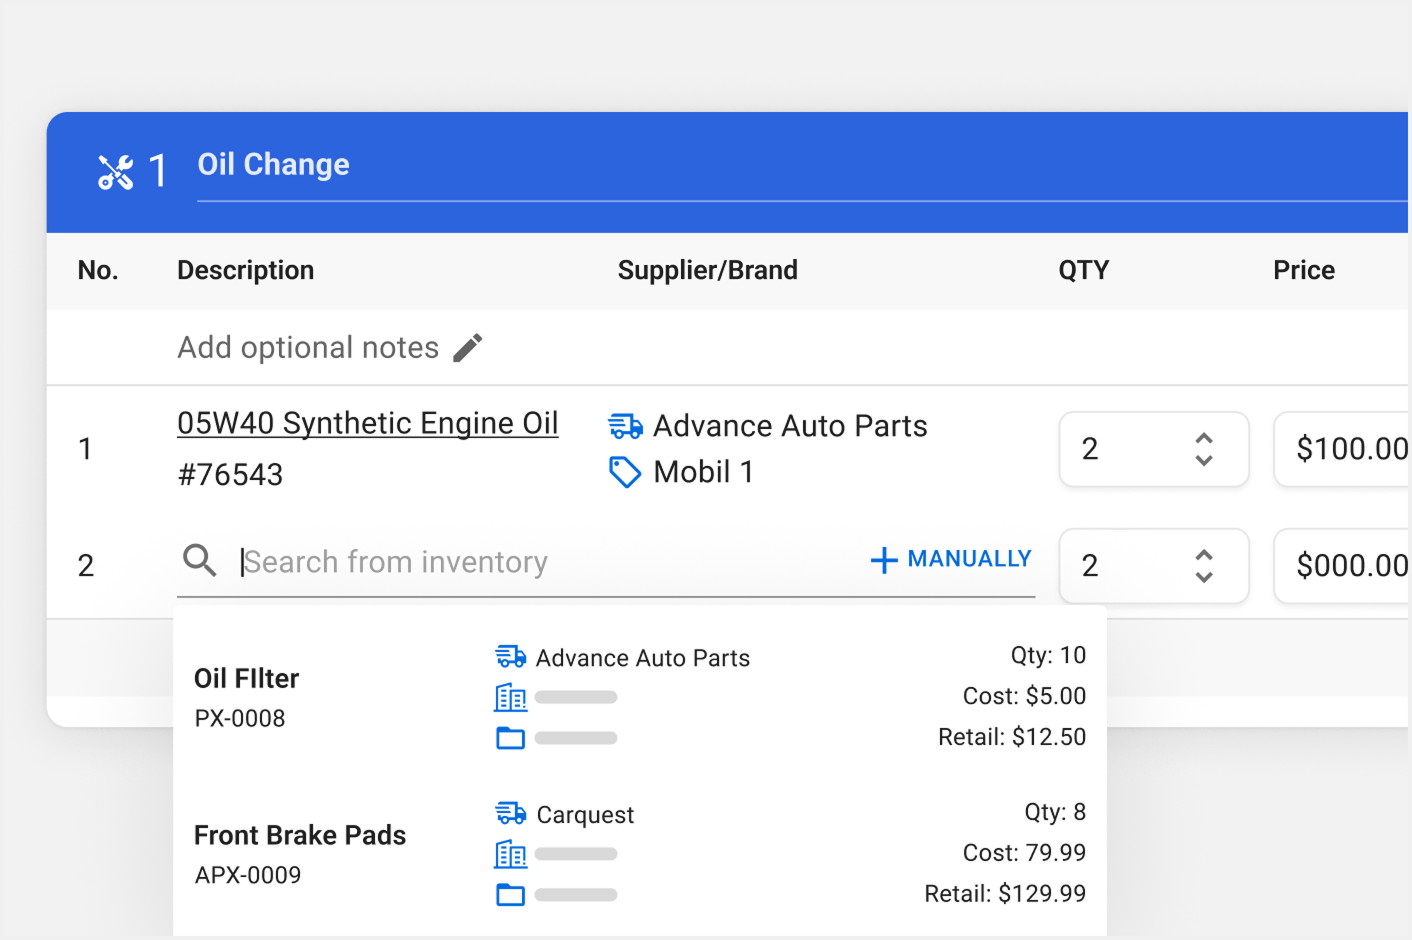
Task: Select part number #76543
Action: click(230, 474)
